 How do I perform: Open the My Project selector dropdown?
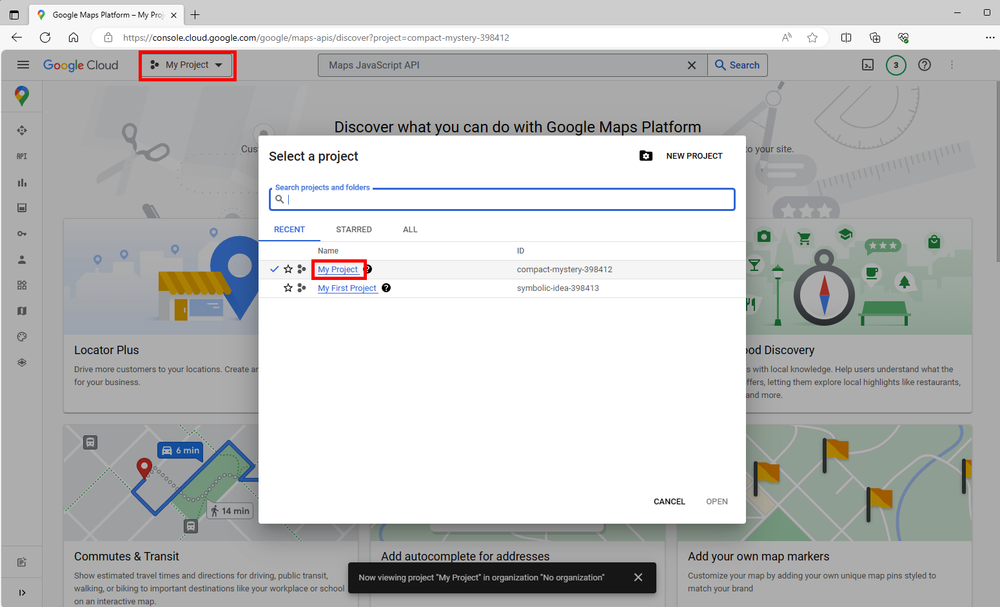click(x=187, y=65)
